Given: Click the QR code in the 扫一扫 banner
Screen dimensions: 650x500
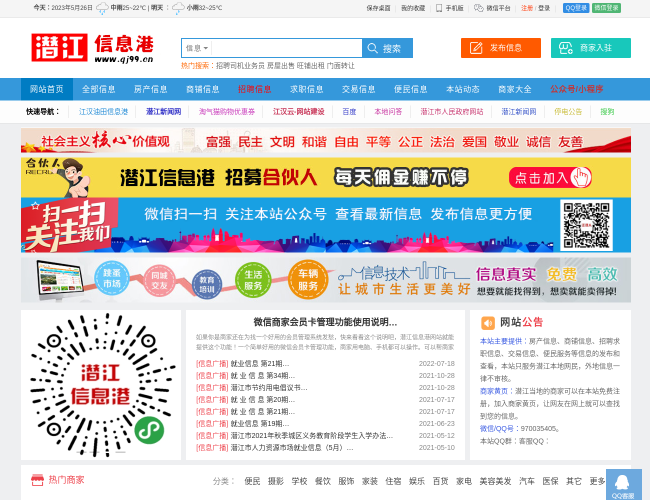Looking at the screenshot, I should (x=586, y=225).
